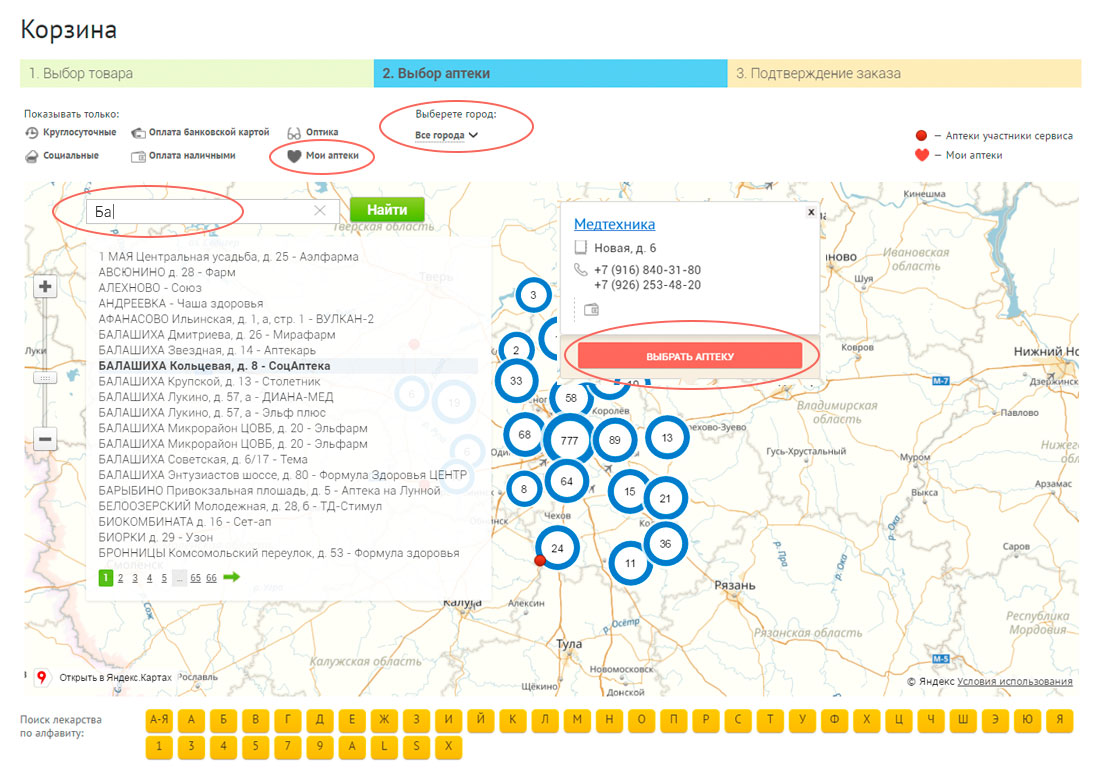The width and height of the screenshot is (1104, 779).
Task: Filter medicines by letter Я
Action: click(x=1060, y=720)
